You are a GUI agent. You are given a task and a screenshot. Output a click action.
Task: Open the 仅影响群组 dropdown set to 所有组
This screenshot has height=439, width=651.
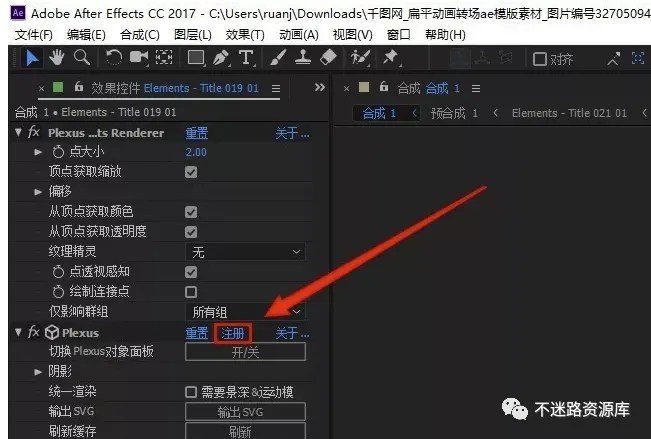point(245,312)
